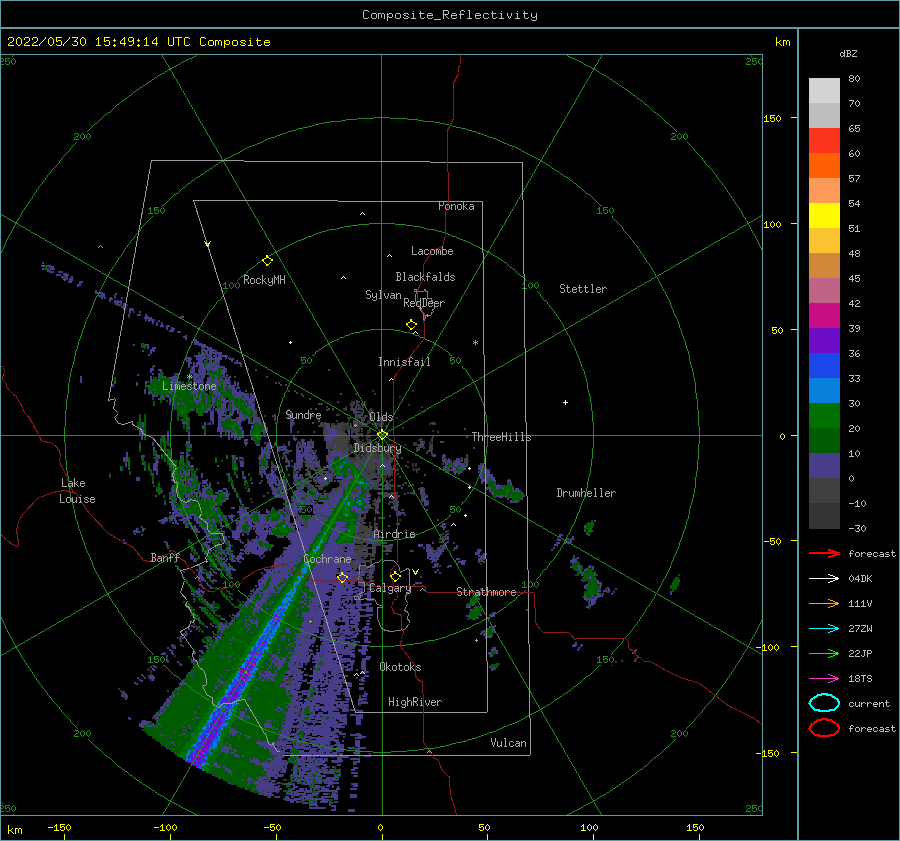Viewport: 900px width, 841px height.
Task: Click the Sylvan label on the map
Action: click(383, 295)
